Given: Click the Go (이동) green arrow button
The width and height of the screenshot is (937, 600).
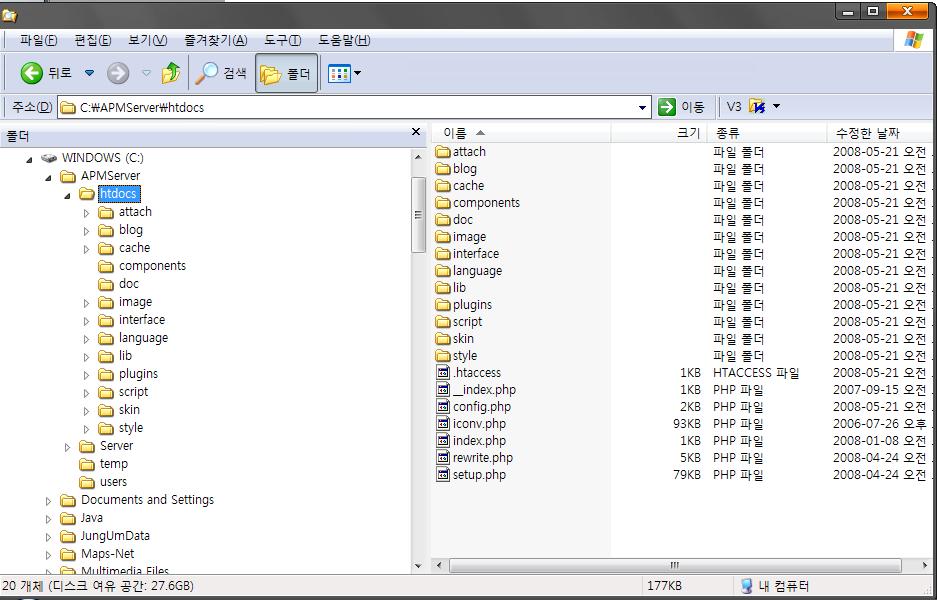Looking at the screenshot, I should (x=667, y=107).
